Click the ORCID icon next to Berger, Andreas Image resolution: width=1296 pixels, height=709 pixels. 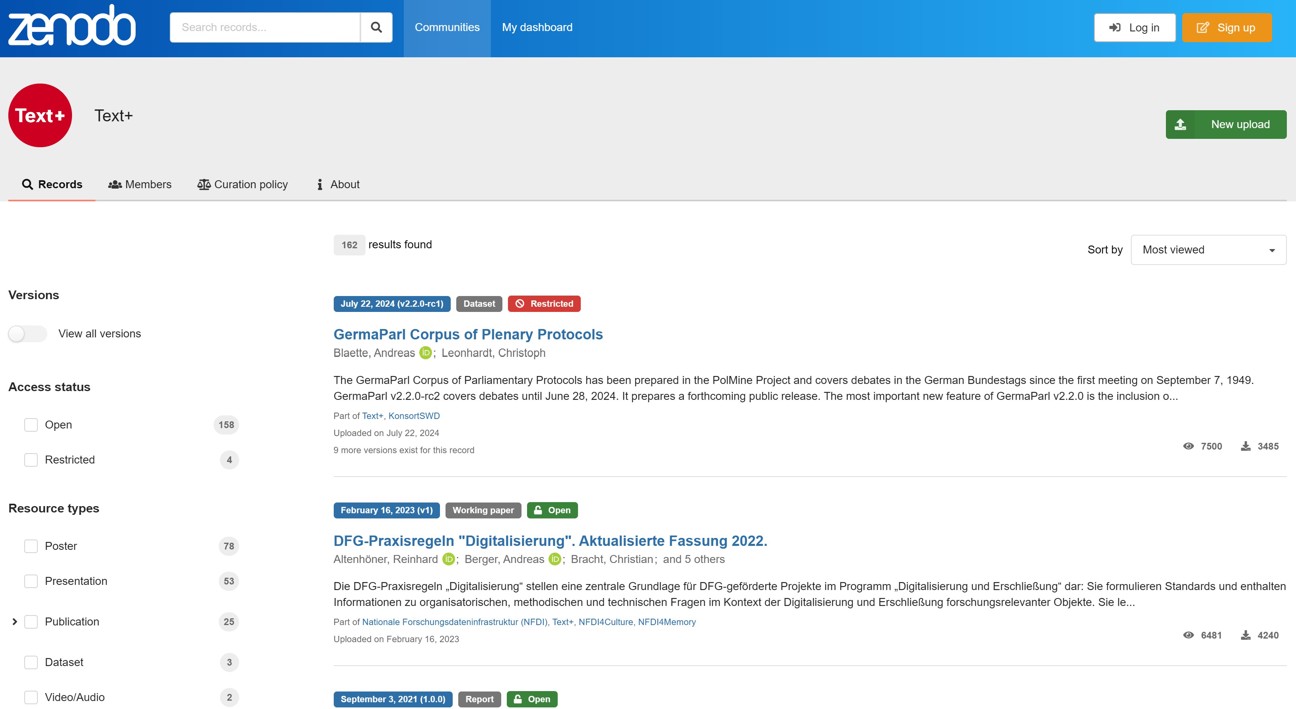554,559
